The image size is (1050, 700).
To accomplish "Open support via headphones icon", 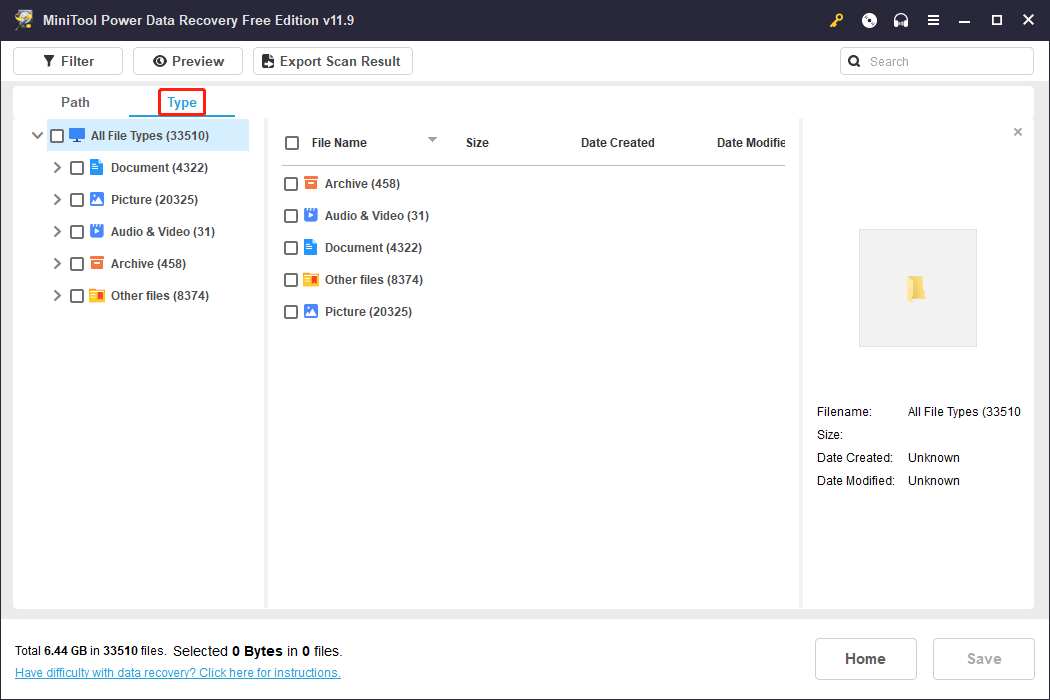I will click(901, 20).
